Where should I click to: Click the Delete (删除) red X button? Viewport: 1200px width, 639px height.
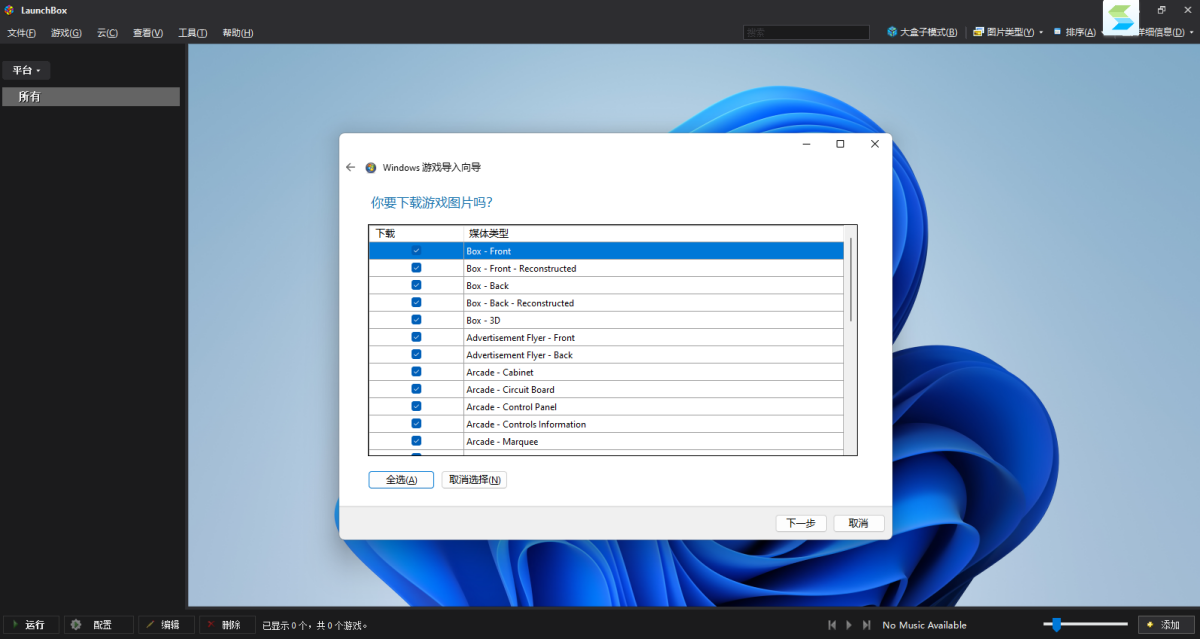[x=226, y=625]
